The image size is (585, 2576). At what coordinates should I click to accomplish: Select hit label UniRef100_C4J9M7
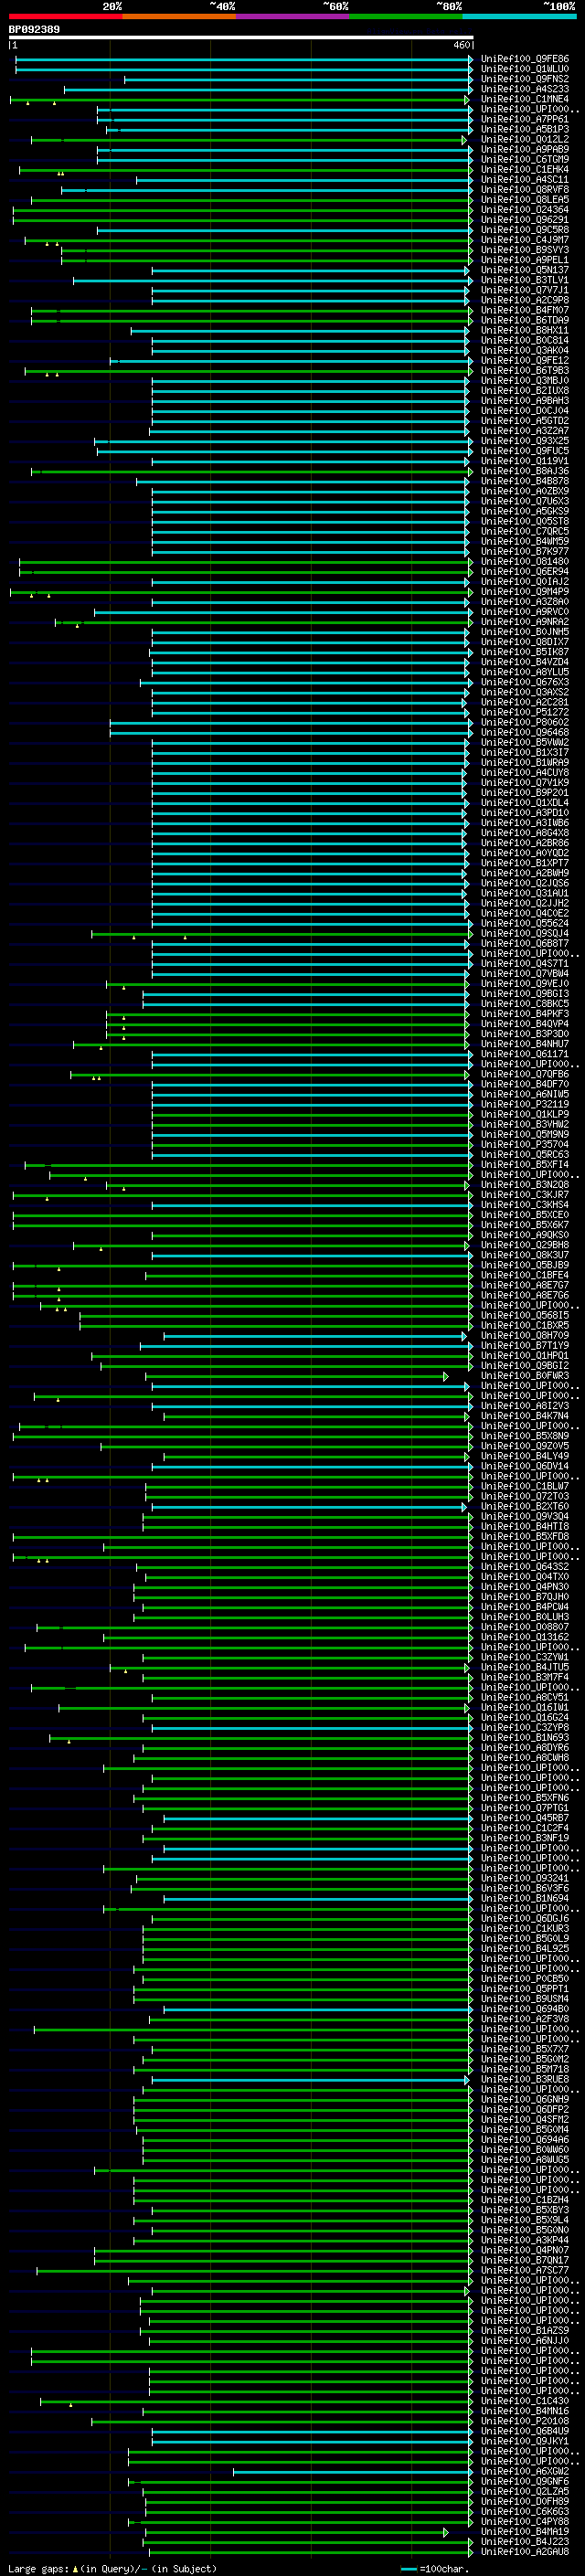525,240
